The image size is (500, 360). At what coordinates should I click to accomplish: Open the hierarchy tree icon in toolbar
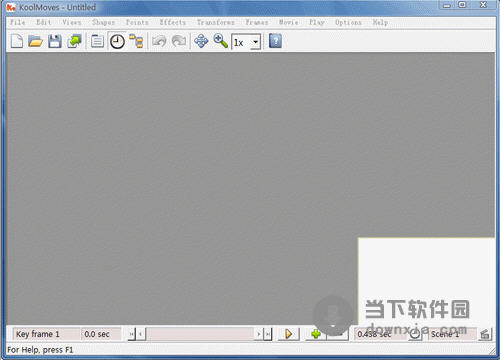pos(136,41)
